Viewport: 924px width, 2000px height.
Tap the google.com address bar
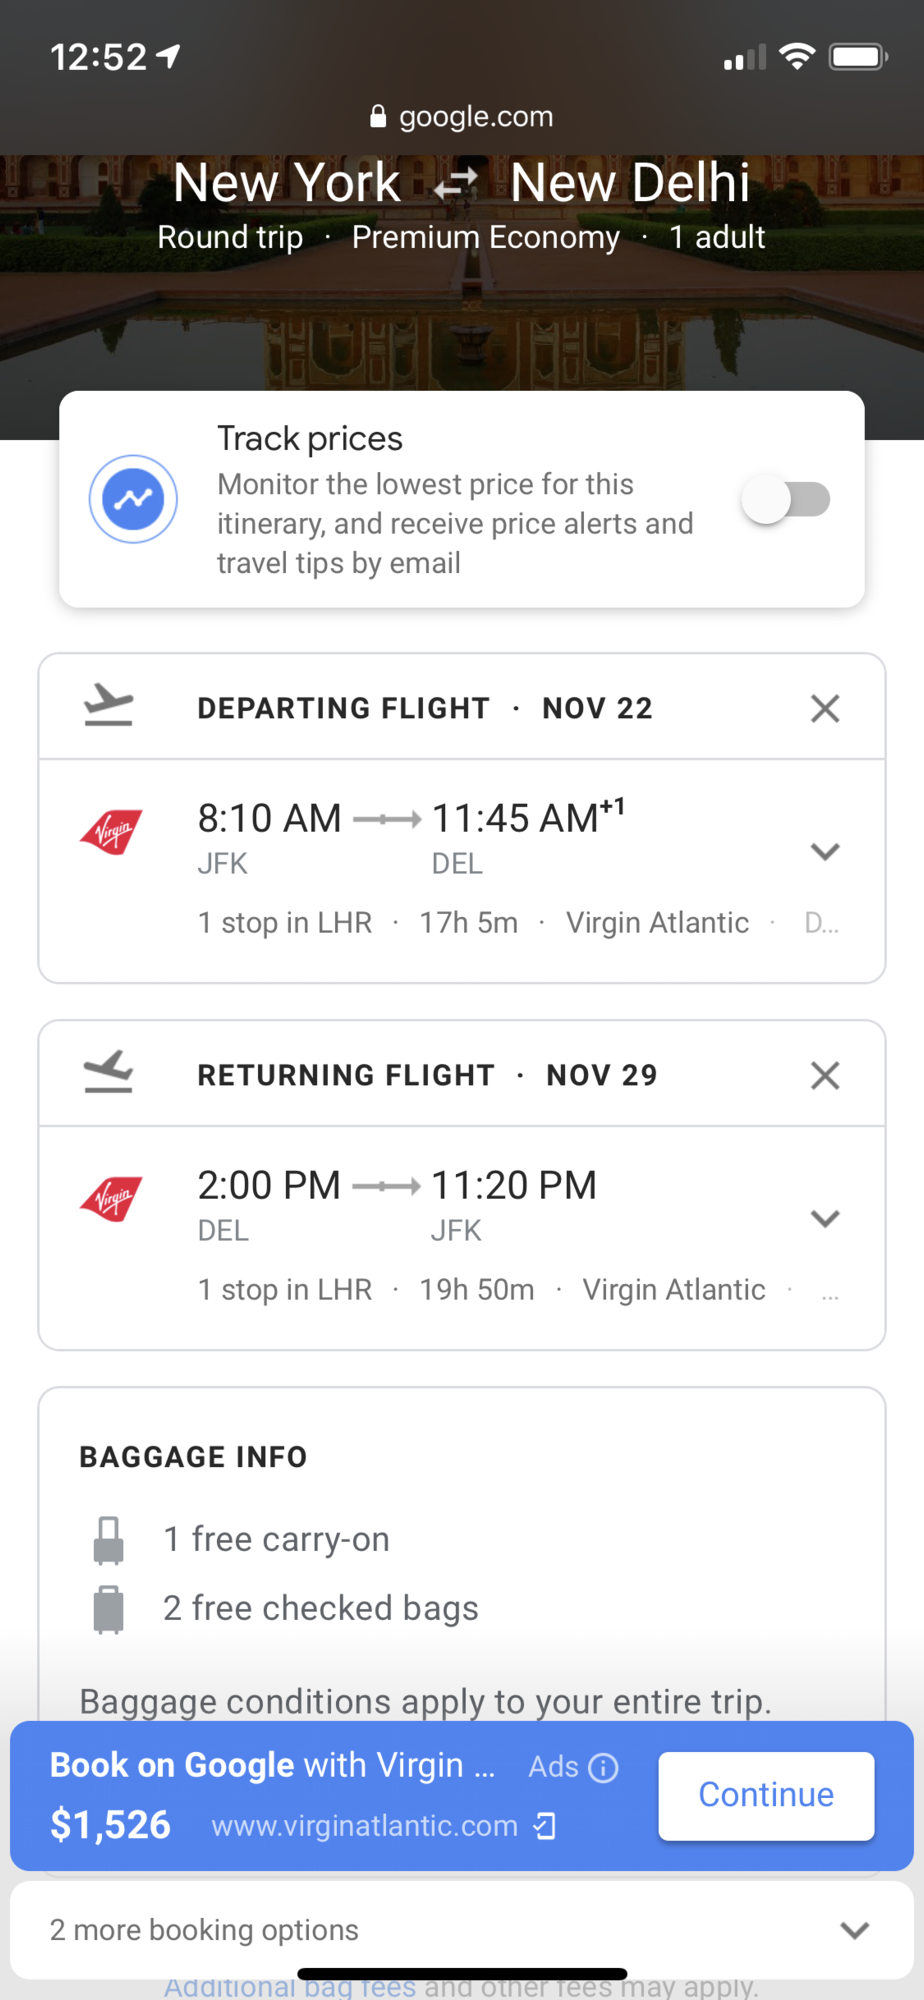pyautogui.click(x=462, y=116)
